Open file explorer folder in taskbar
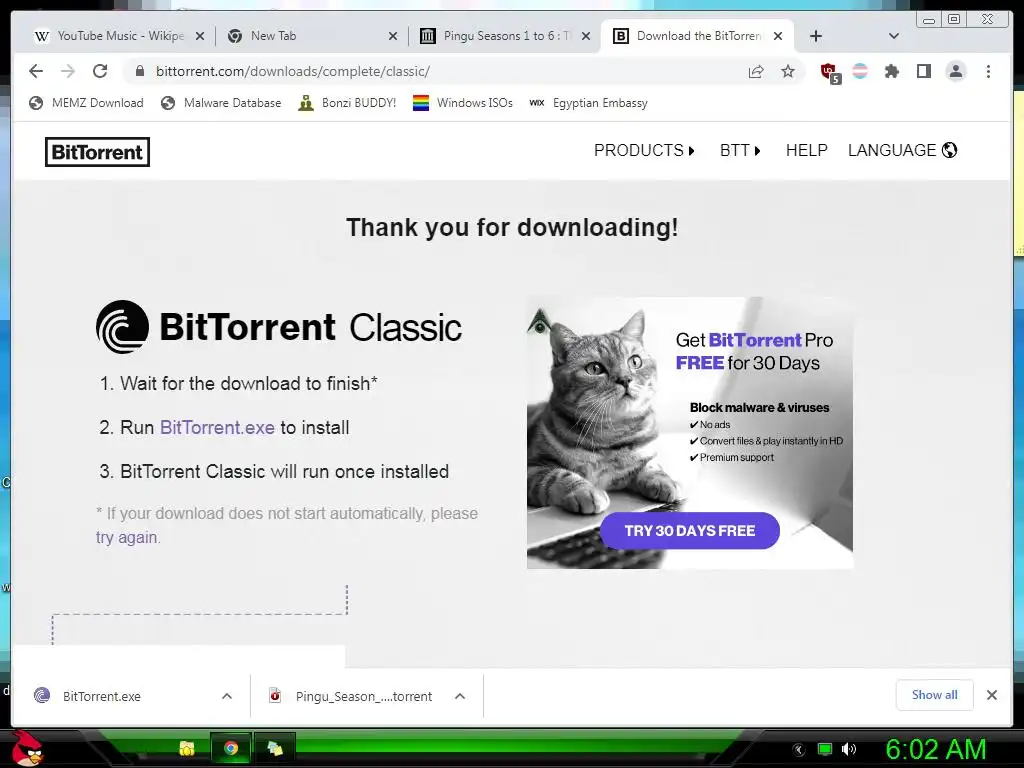 (187, 748)
